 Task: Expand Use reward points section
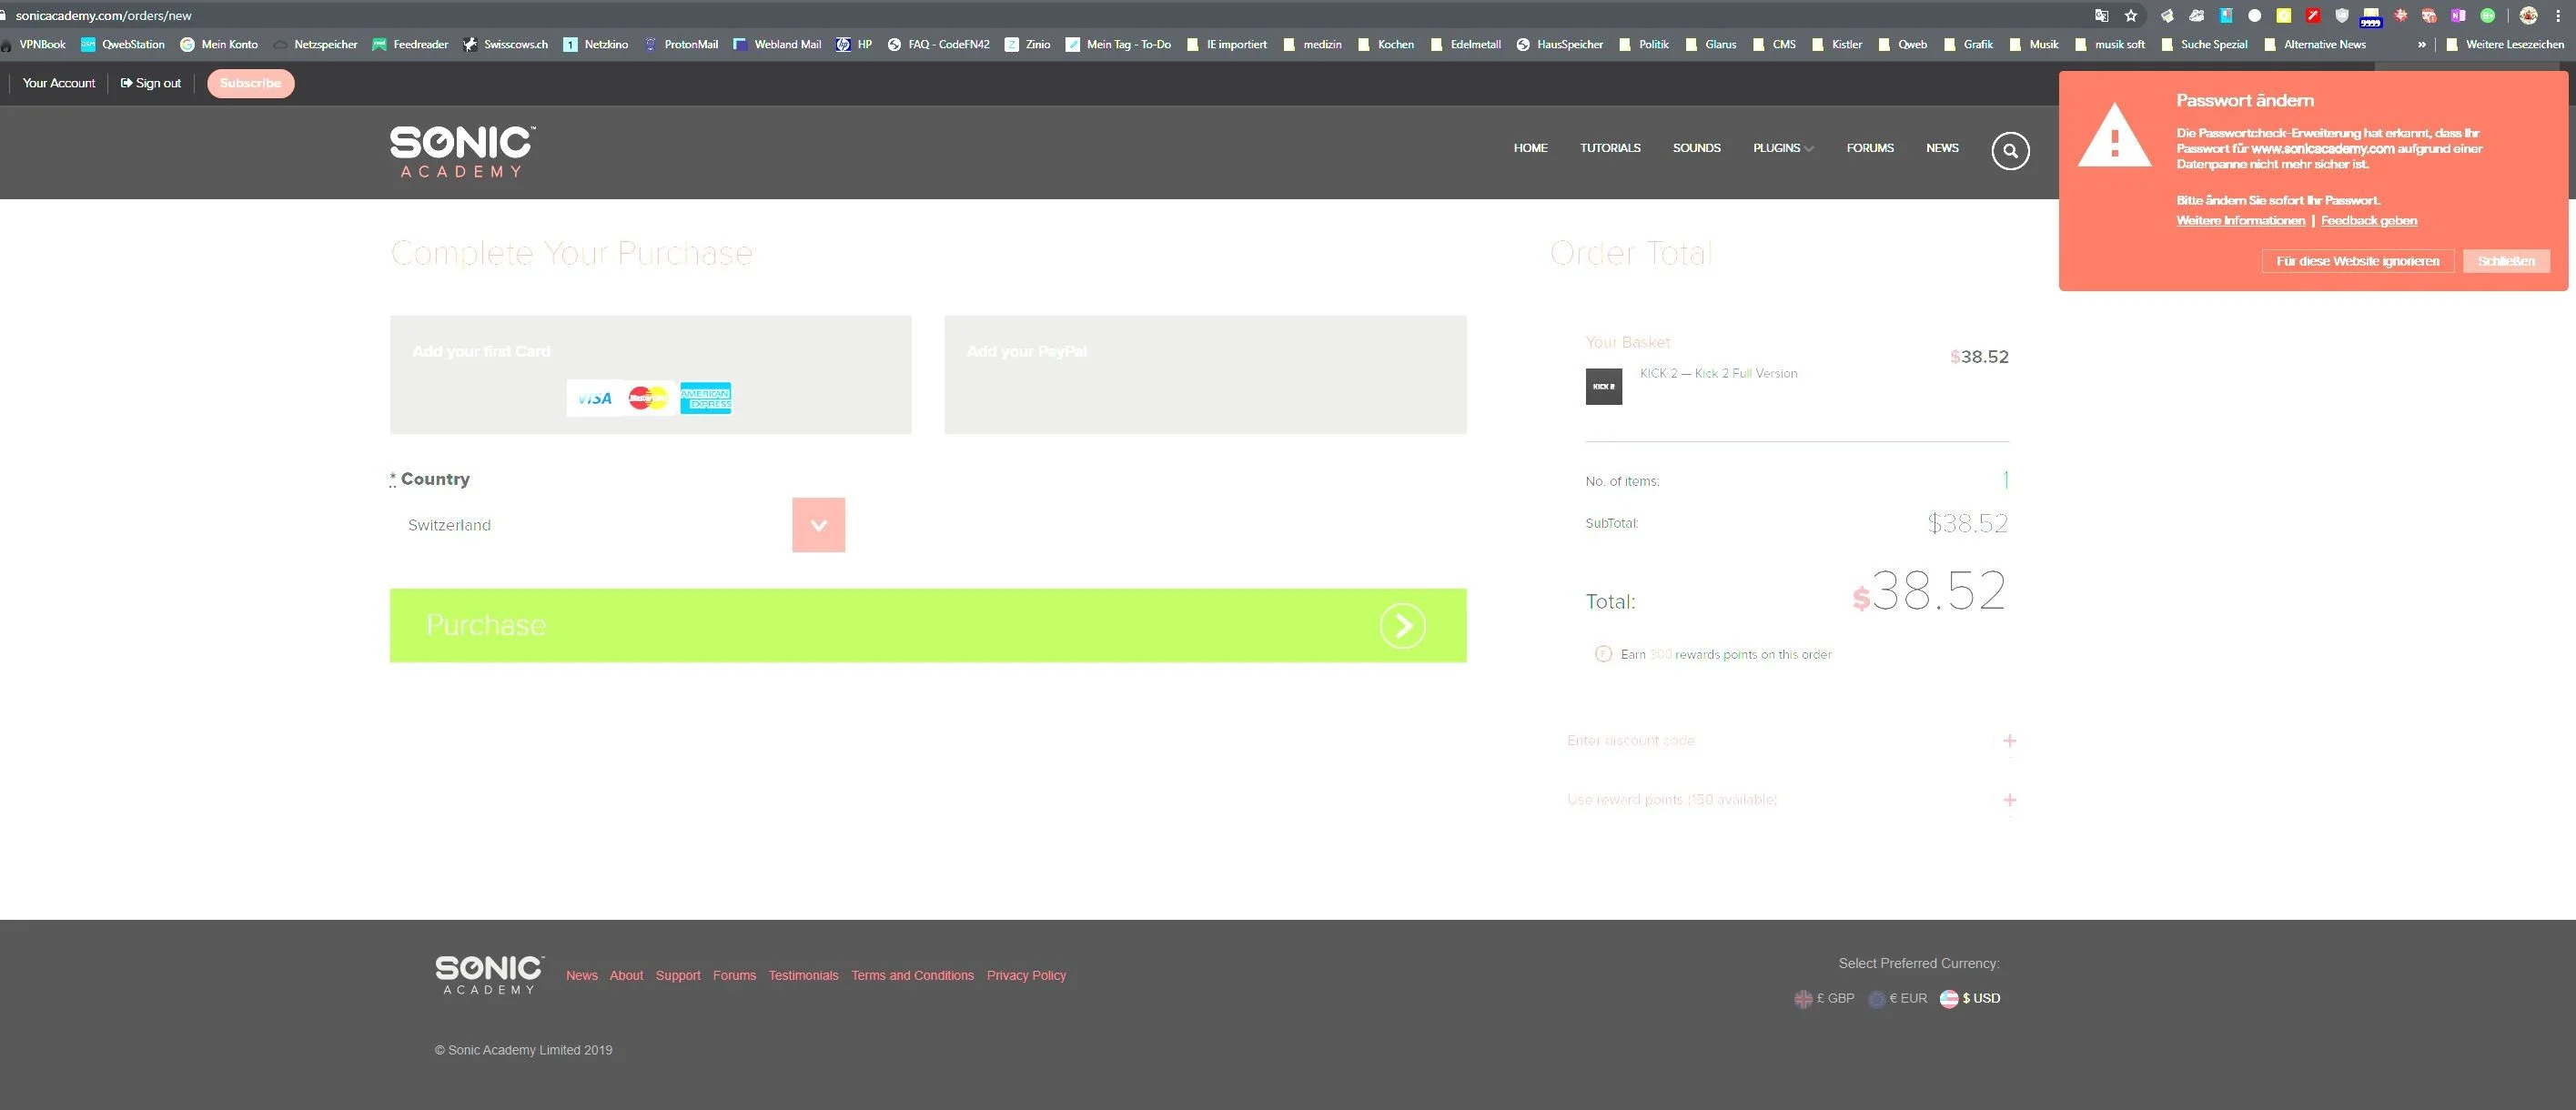tap(2010, 800)
